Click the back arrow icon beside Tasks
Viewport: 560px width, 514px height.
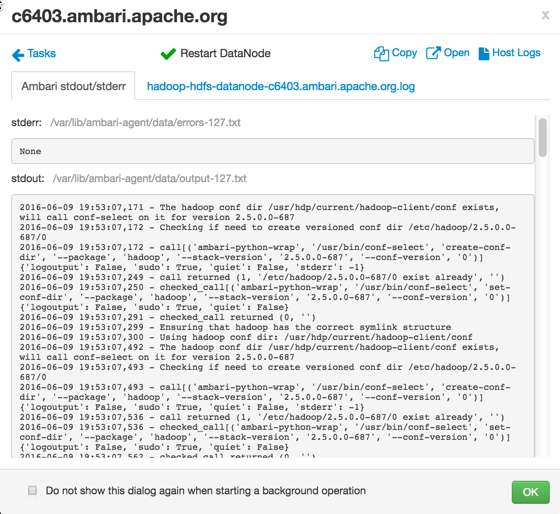coord(18,55)
